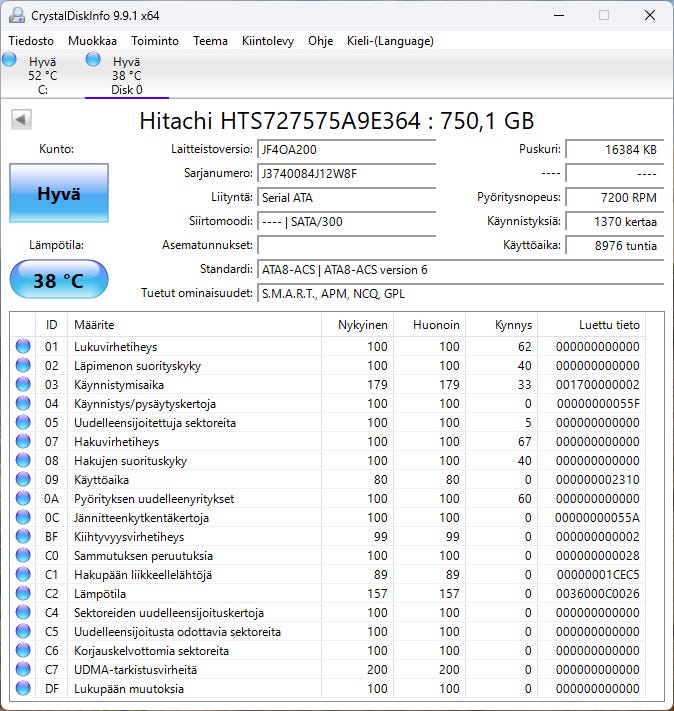The width and height of the screenshot is (674, 711).
Task: Click the Standardi field ATA8-ACS
Action: (461, 269)
